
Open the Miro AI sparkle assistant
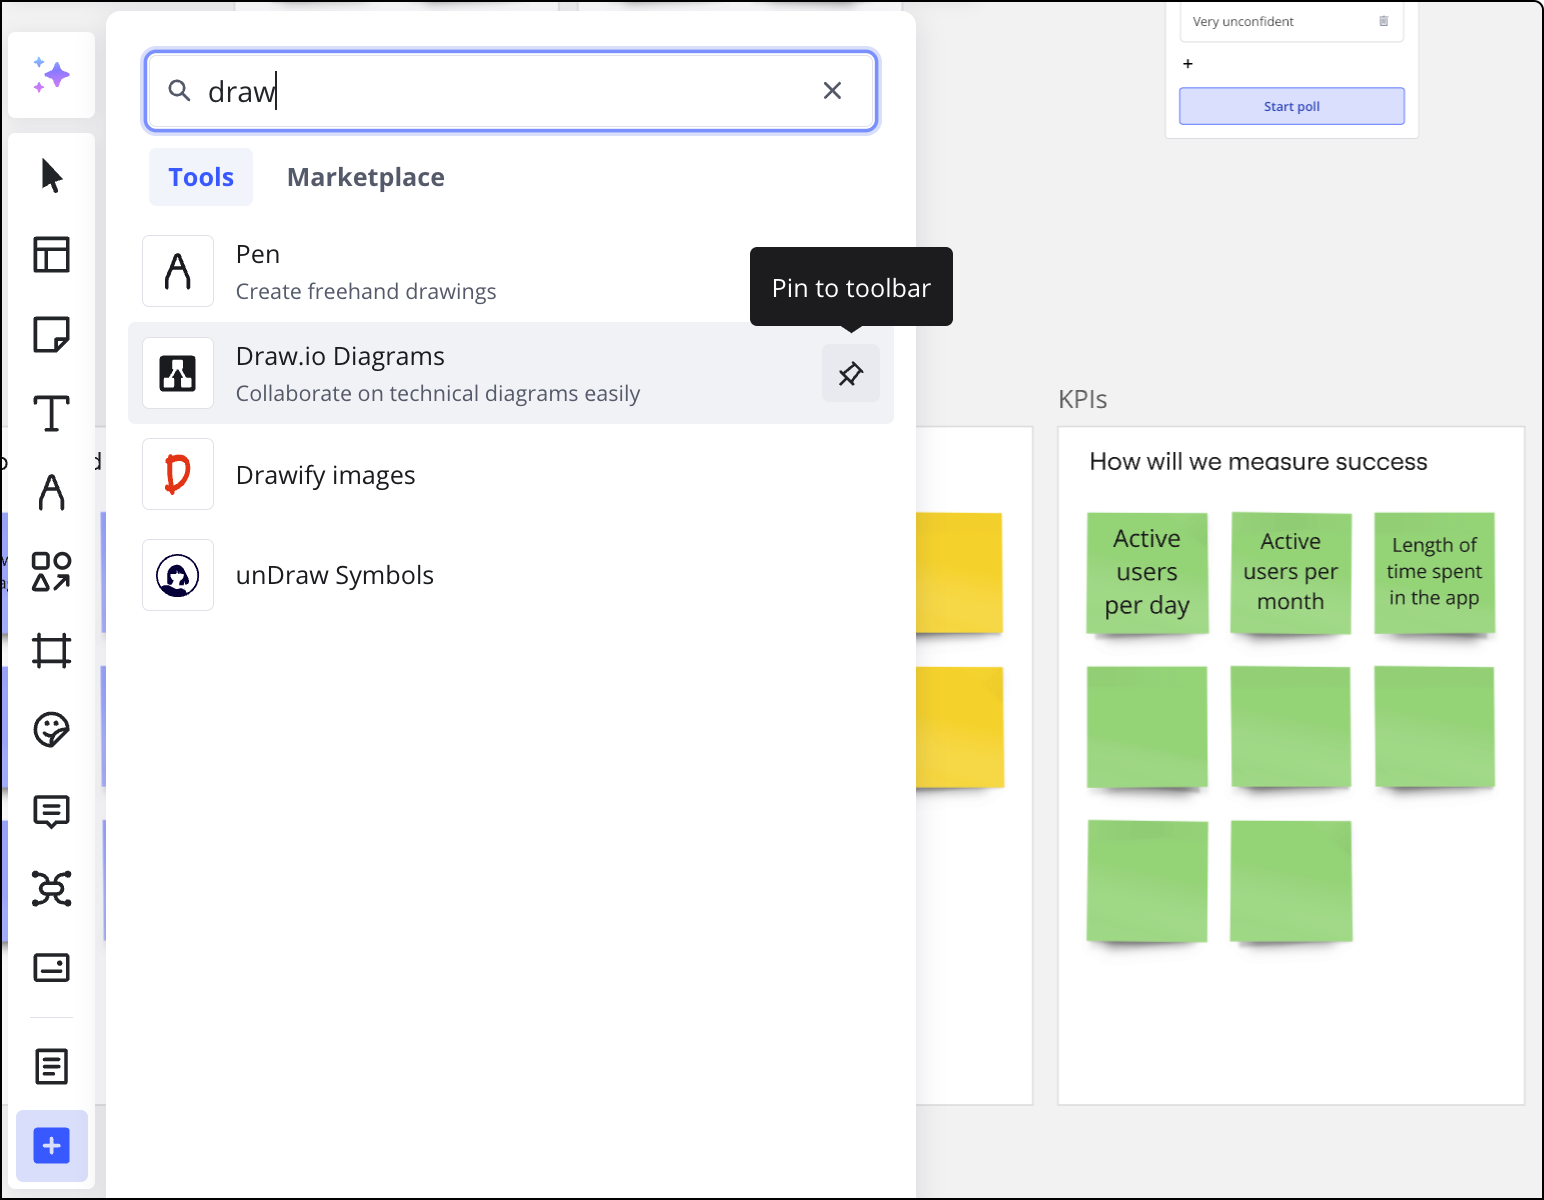click(x=51, y=75)
